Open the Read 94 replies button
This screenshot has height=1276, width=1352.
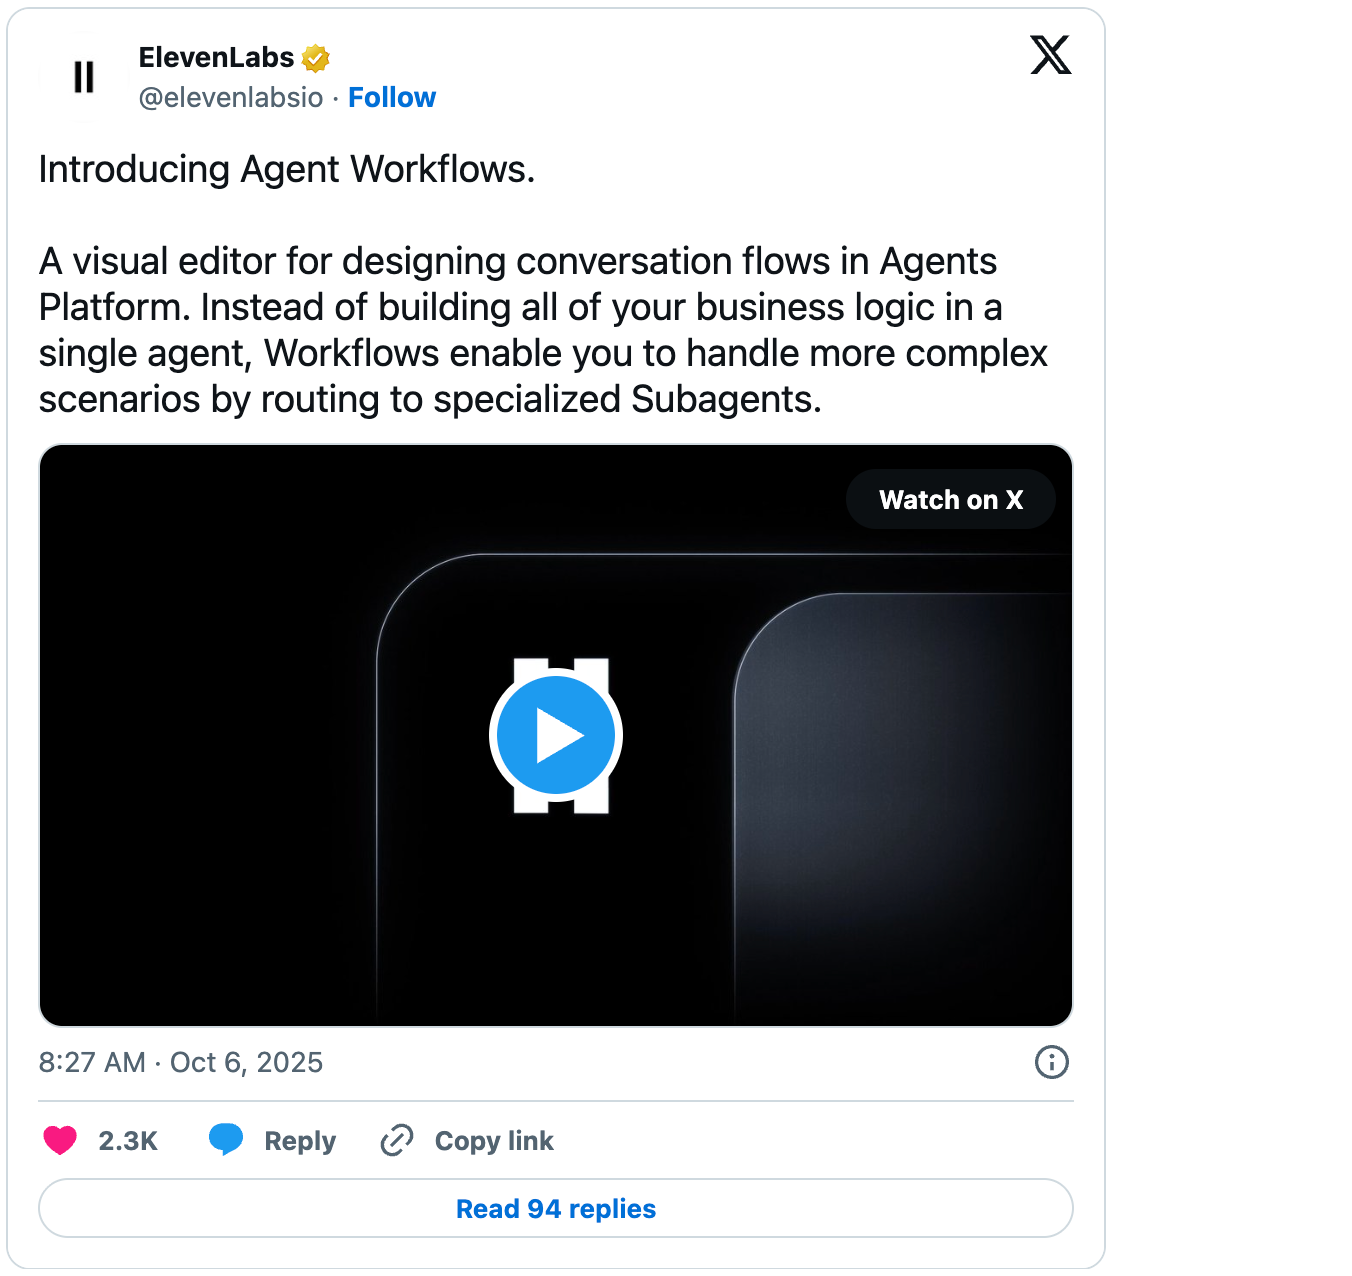pos(556,1209)
